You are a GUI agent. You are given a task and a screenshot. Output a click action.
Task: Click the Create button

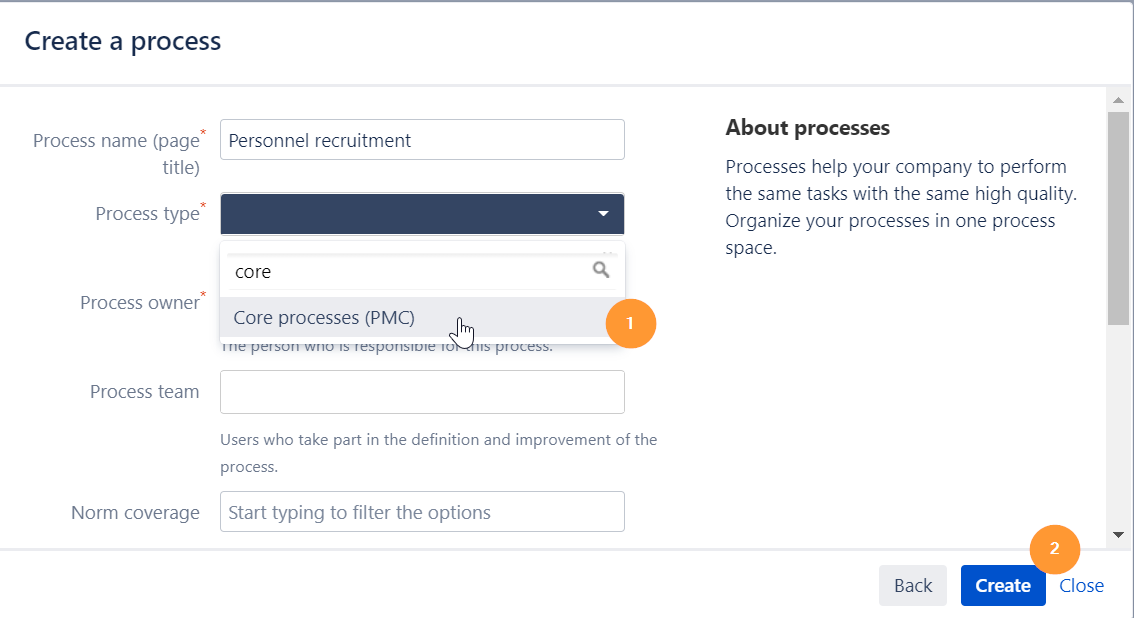click(x=1003, y=585)
